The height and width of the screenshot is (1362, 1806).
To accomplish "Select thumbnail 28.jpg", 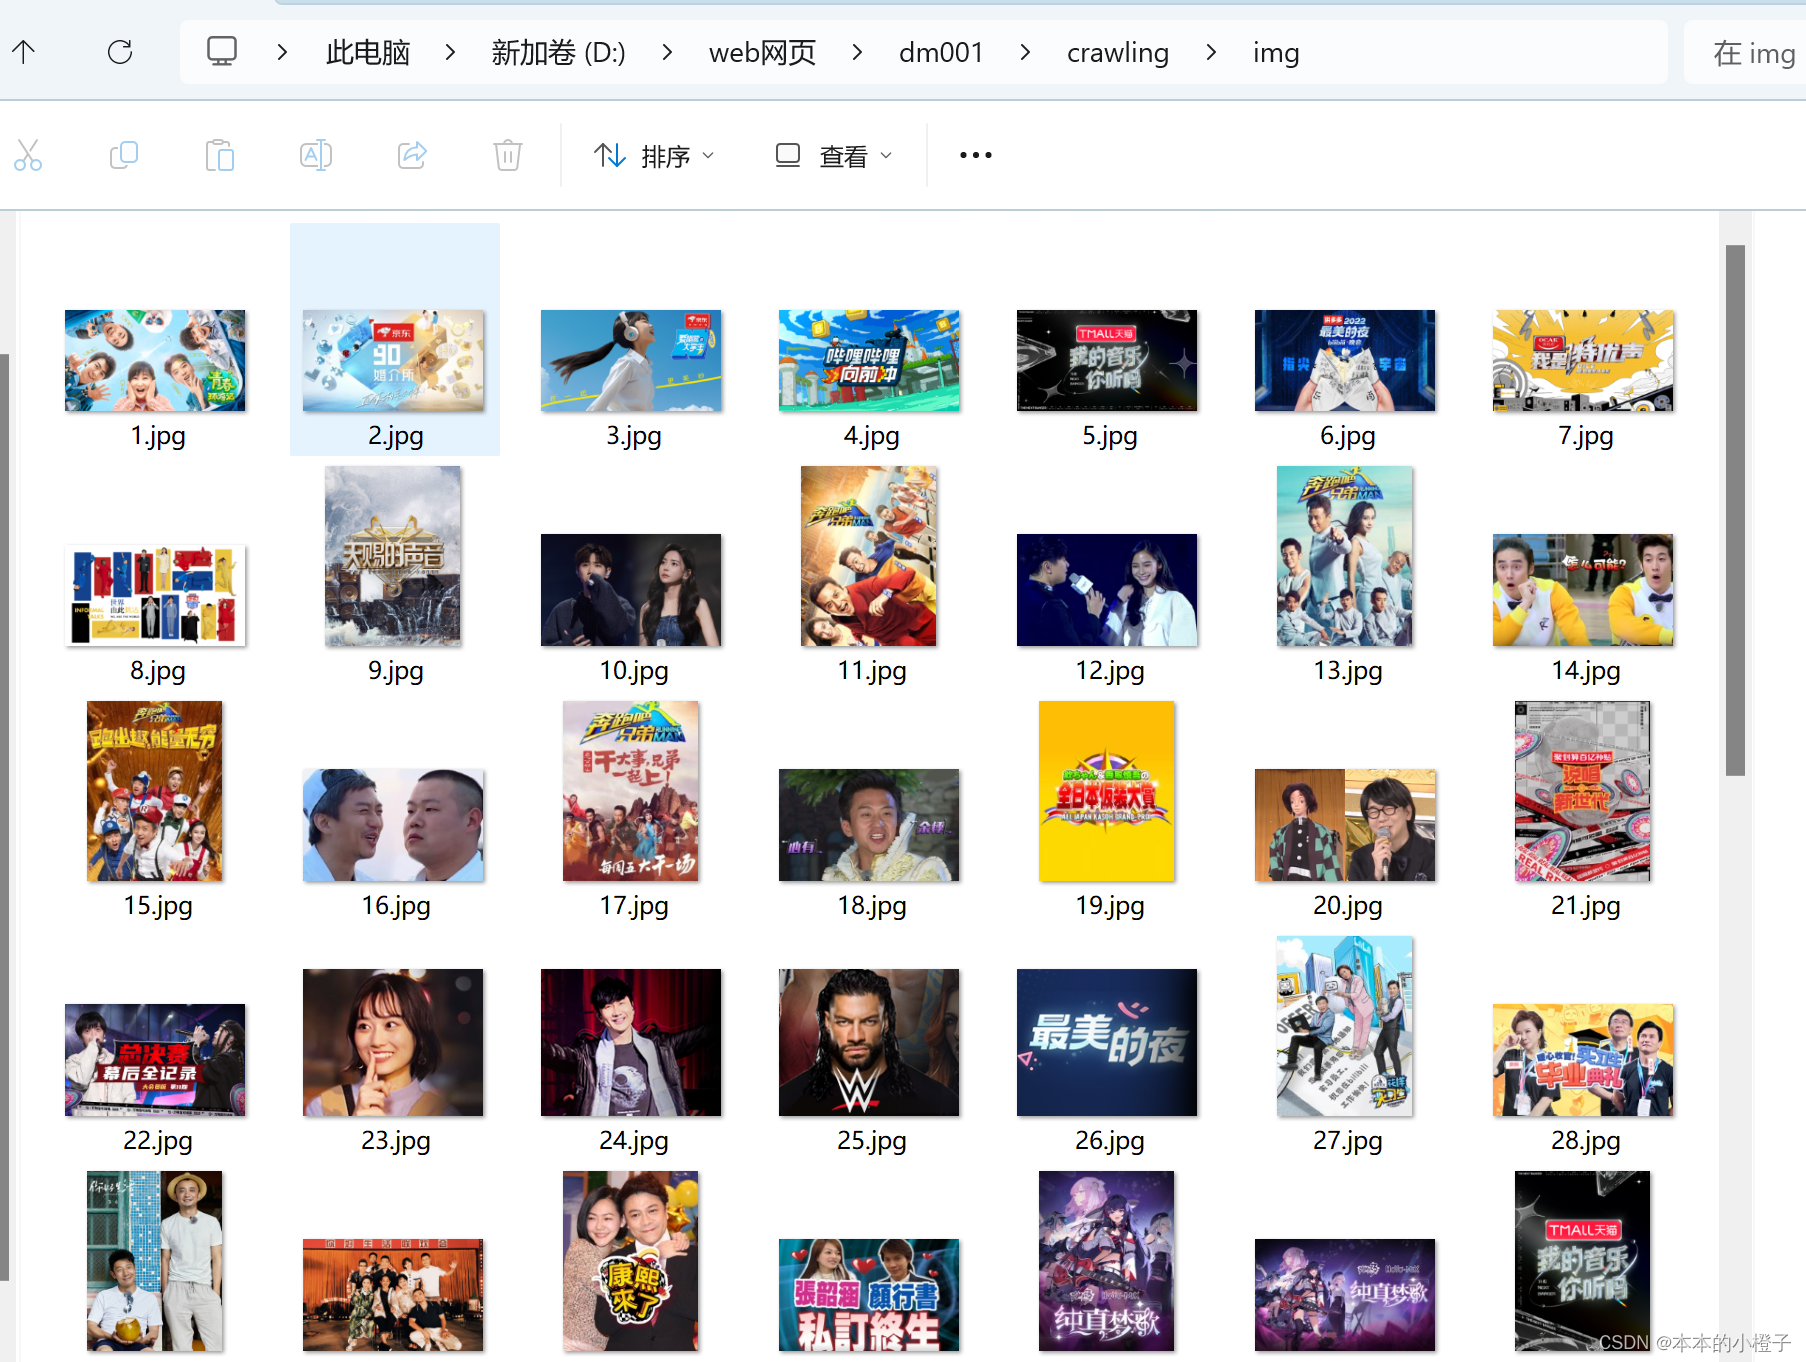I will coord(1583,1060).
